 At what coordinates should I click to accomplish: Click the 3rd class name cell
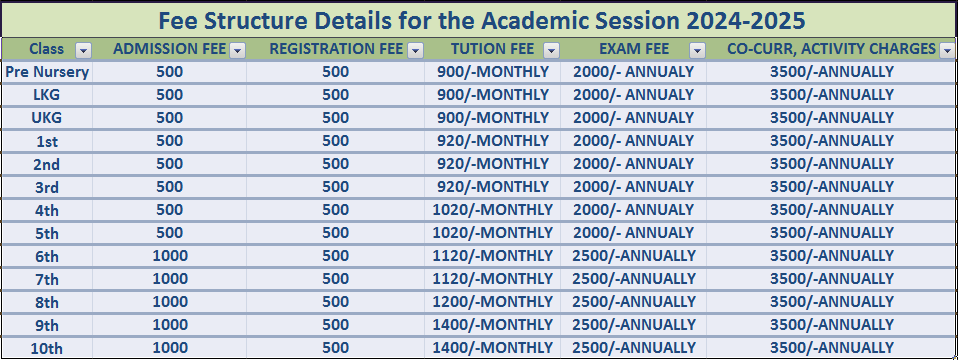pyautogui.click(x=47, y=187)
